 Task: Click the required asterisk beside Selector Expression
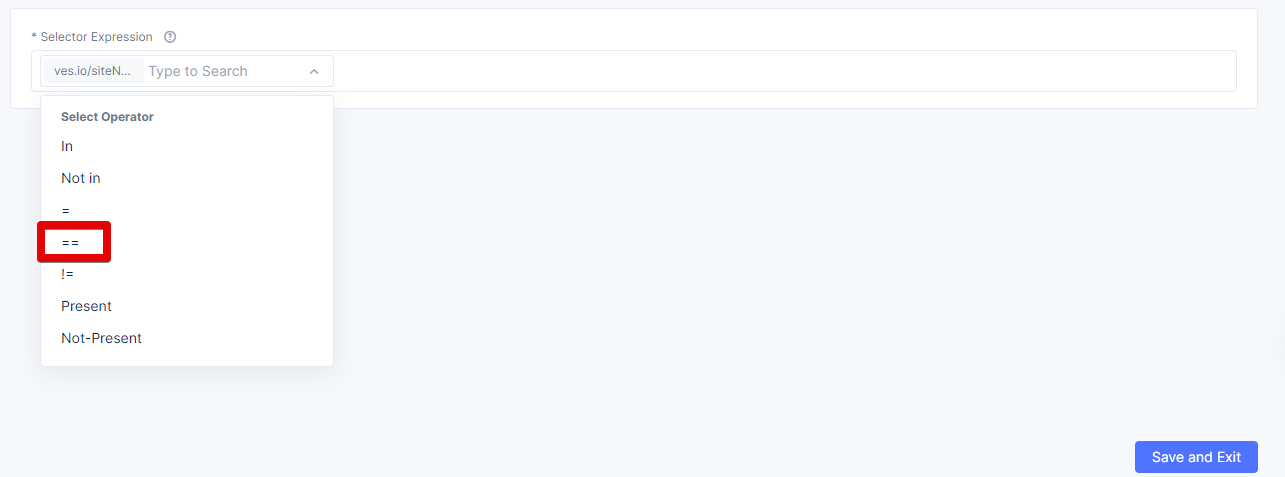(x=34, y=37)
